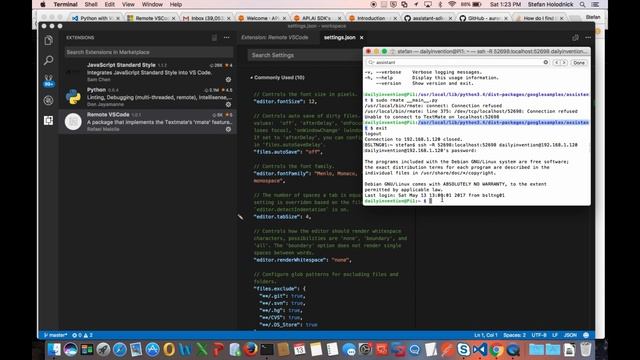Open the Terminal menu in the menu bar

[x=65, y=4]
